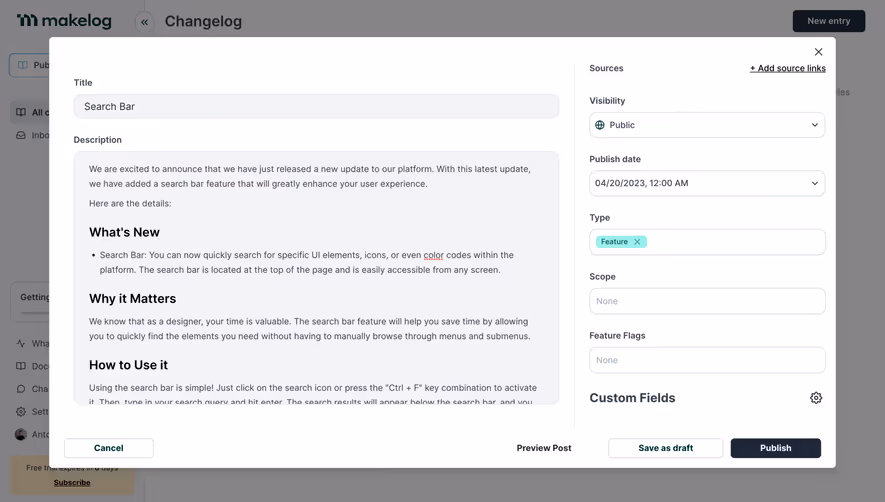Click the makelog logo
Screen dimensions: 885x502
[x=64, y=21]
